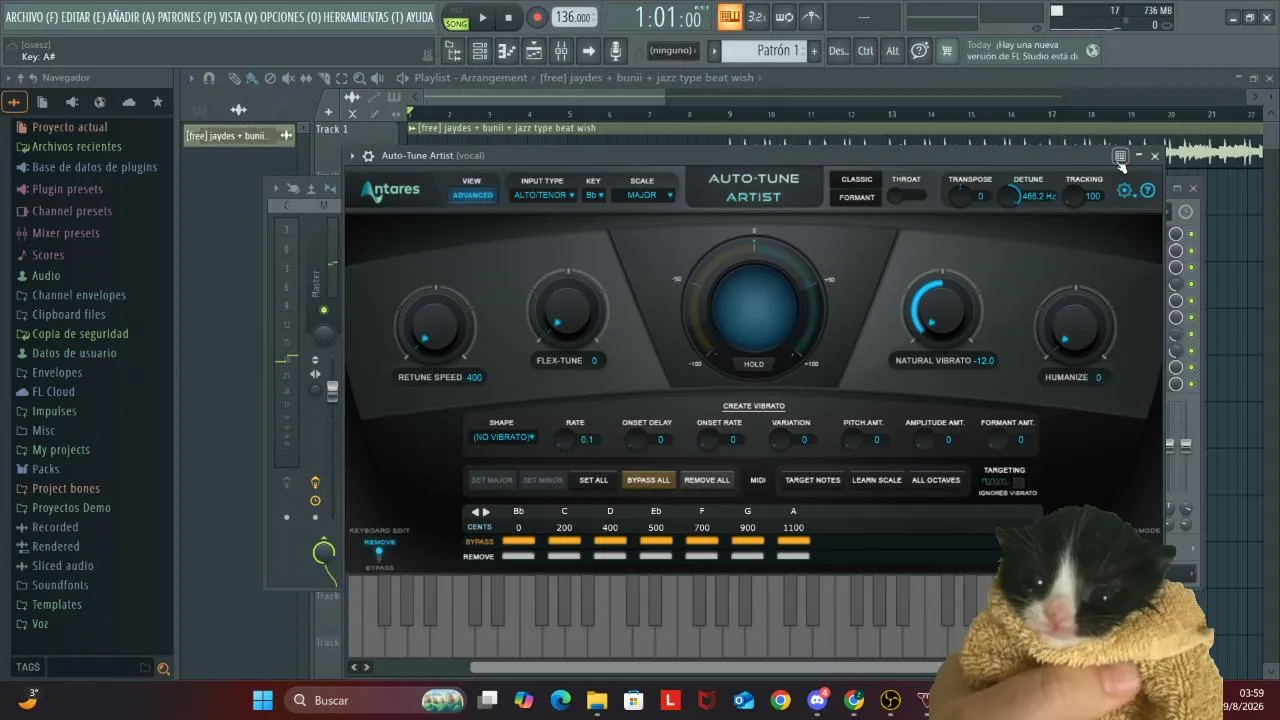Image resolution: width=1280 pixels, height=720 pixels.
Task: Enable TARGET NOTES MIDI option
Action: [813, 480]
